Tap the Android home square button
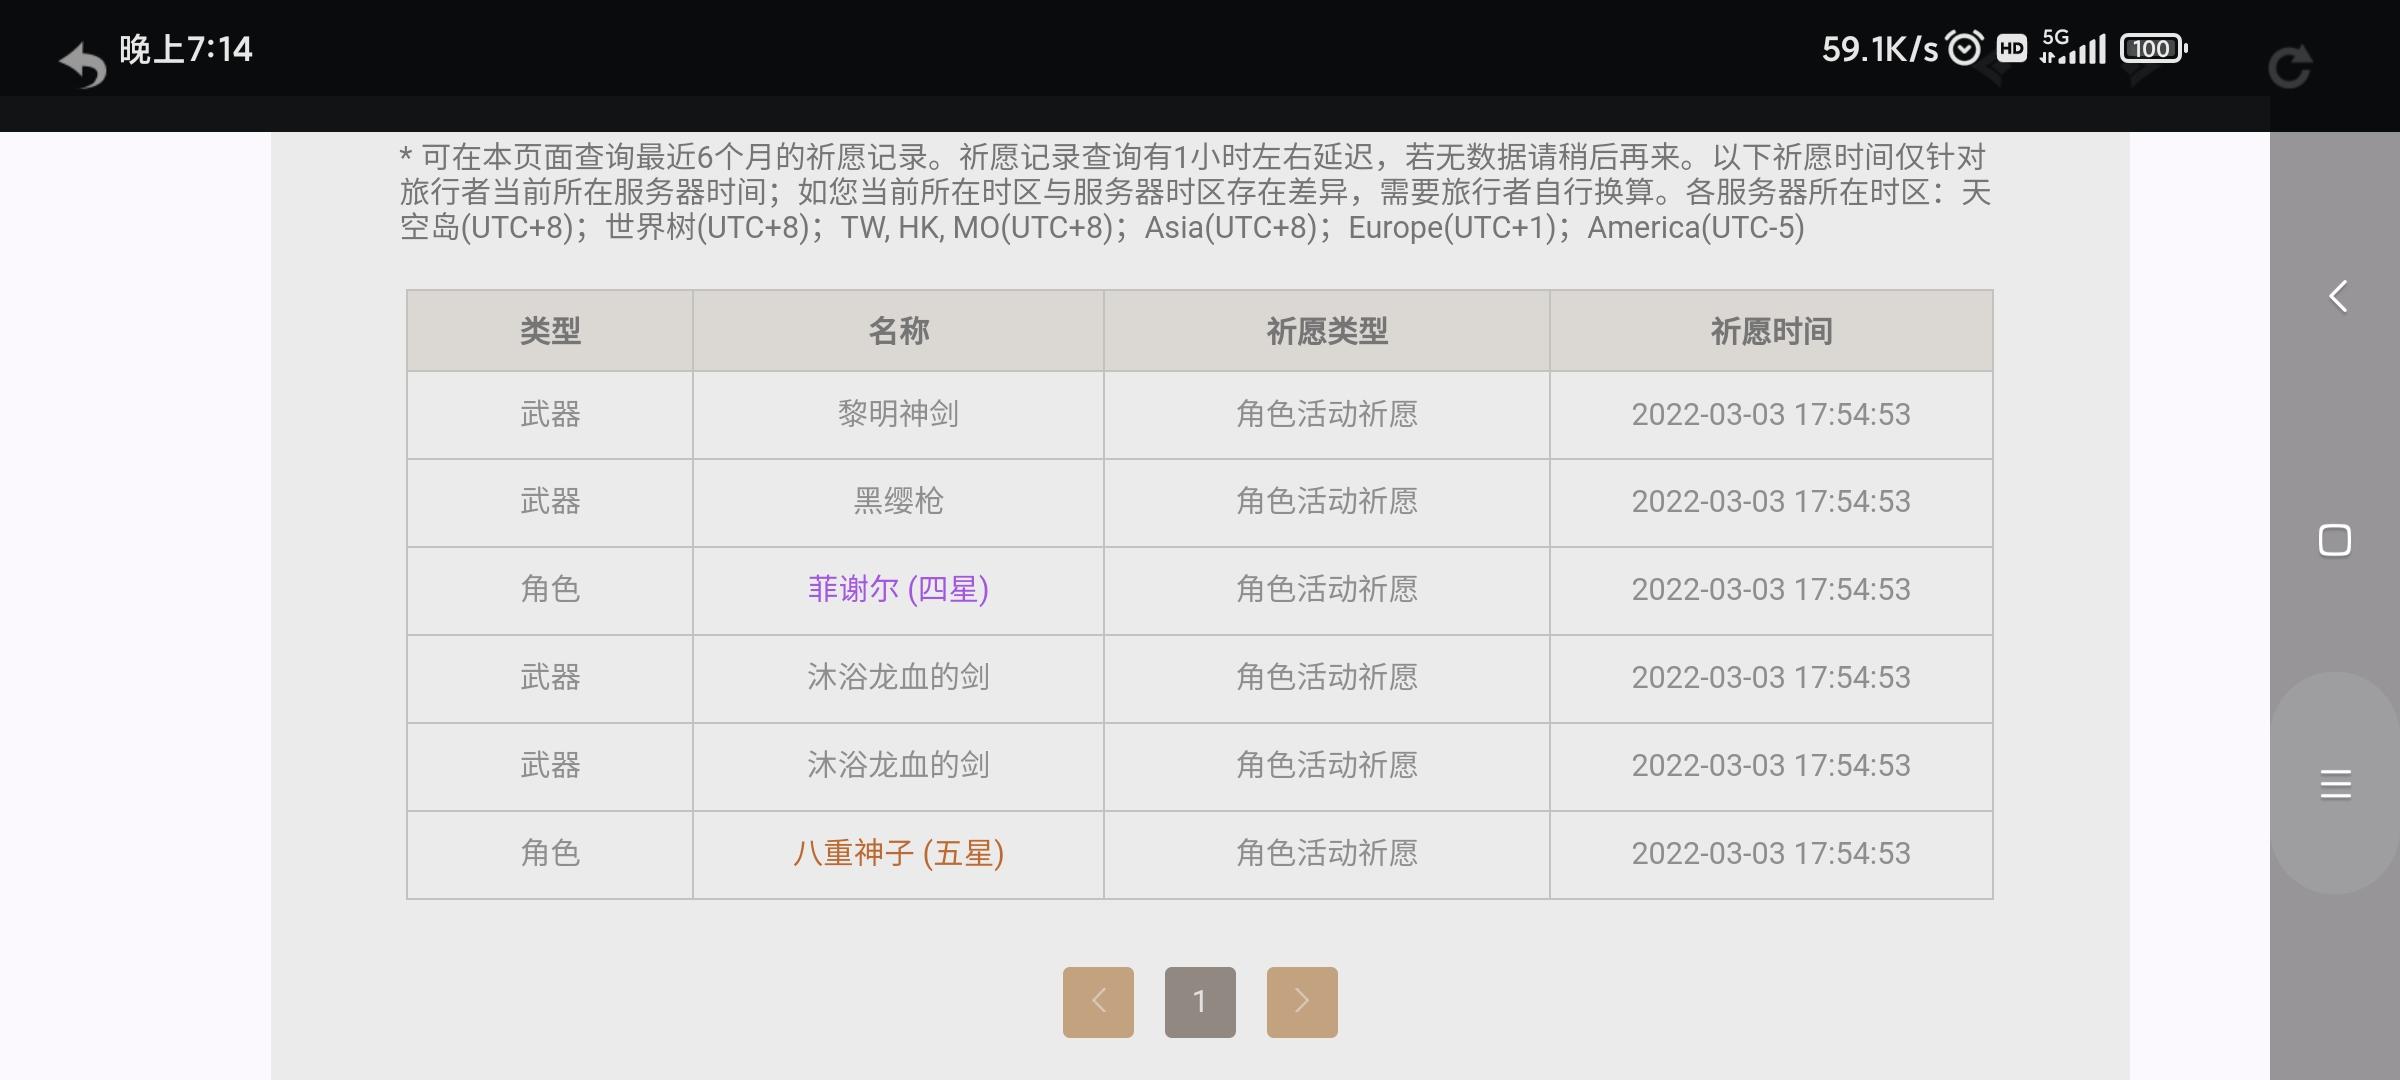 [x=2335, y=540]
